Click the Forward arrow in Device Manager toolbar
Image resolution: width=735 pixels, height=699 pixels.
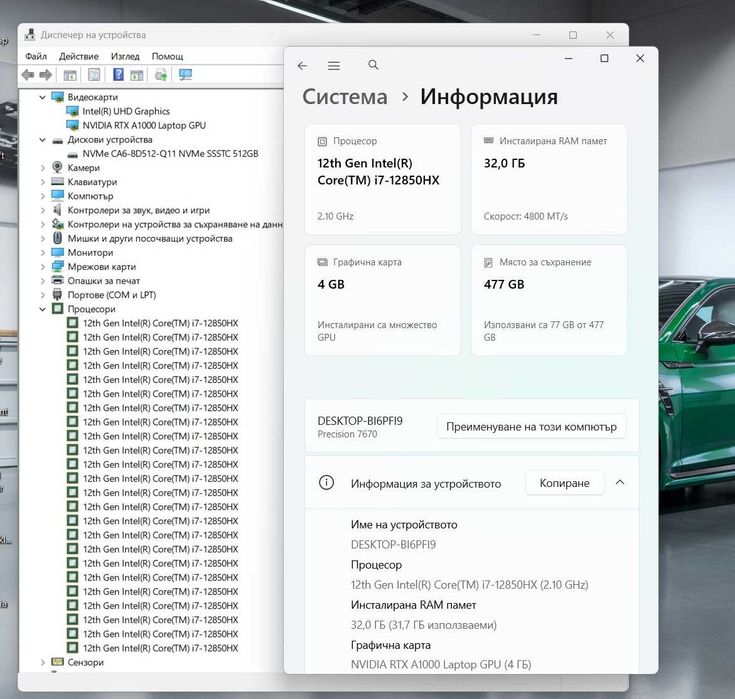click(46, 75)
